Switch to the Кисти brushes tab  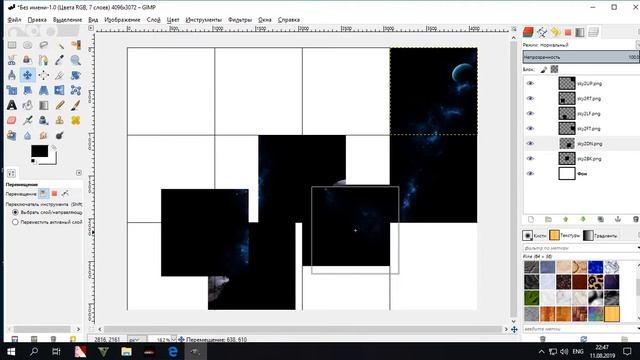(534, 236)
